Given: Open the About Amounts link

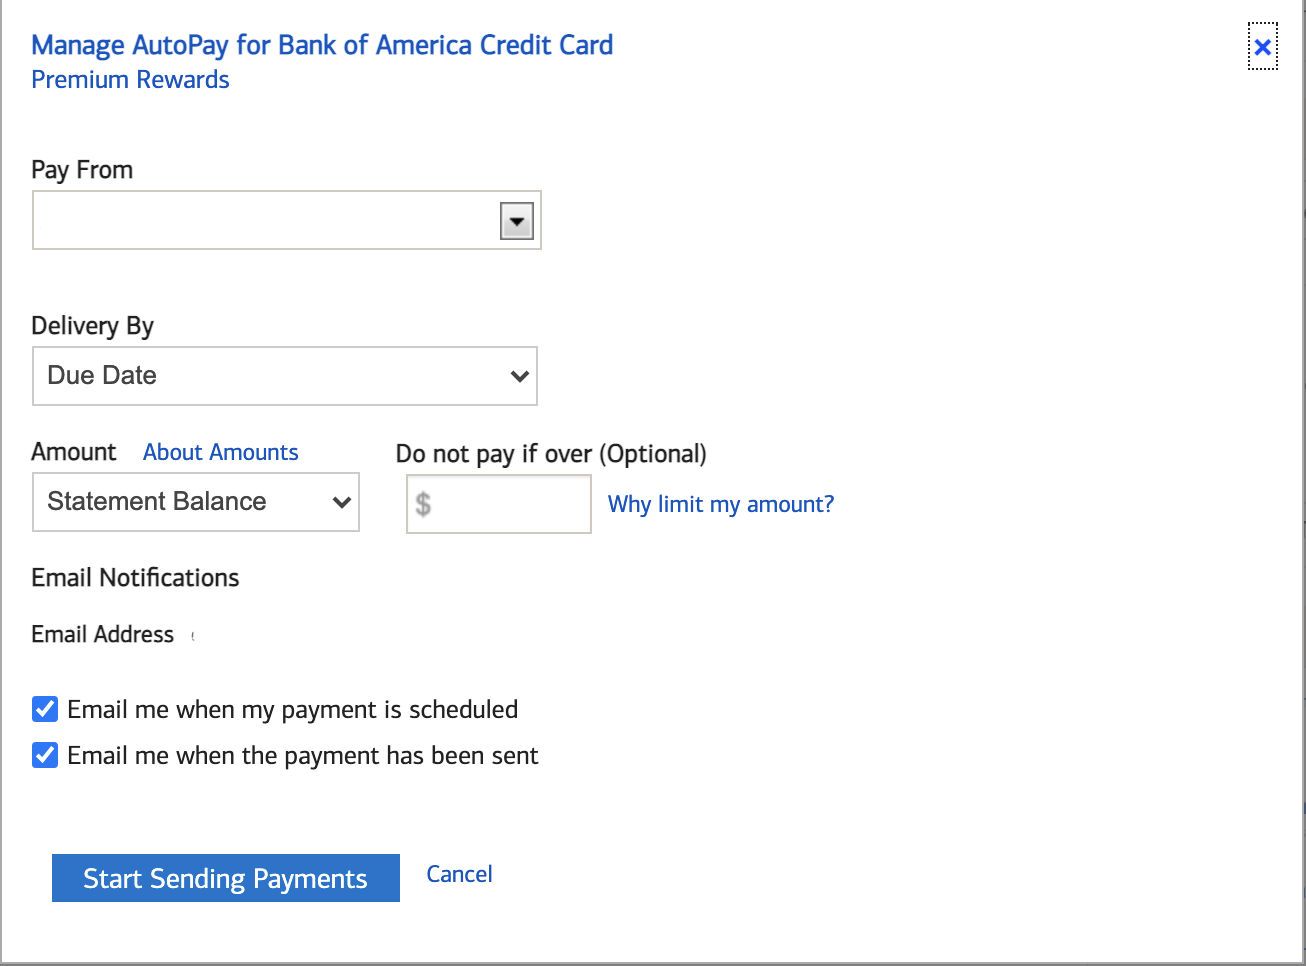Looking at the screenshot, I should coord(220,452).
